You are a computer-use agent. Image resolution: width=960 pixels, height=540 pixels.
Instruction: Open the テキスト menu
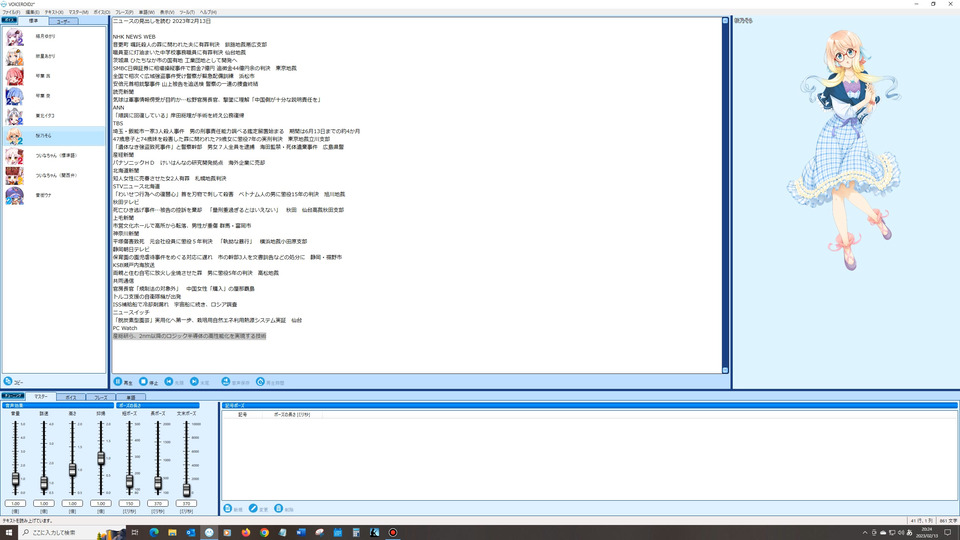tap(54, 12)
